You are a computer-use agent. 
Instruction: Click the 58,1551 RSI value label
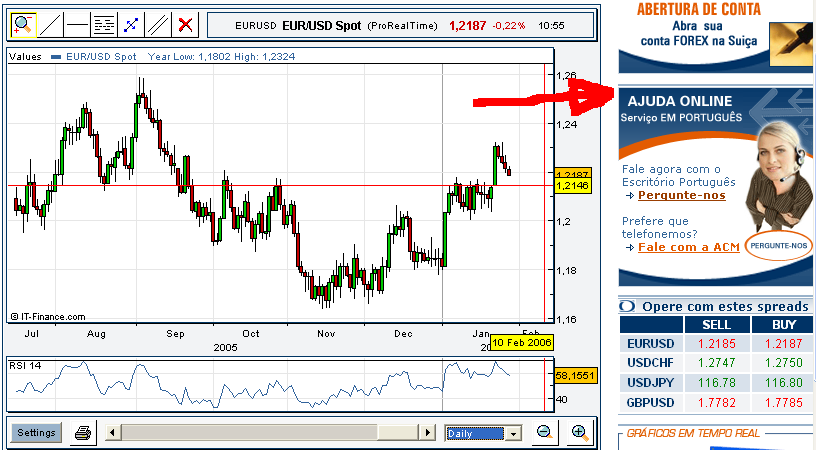coord(574,376)
